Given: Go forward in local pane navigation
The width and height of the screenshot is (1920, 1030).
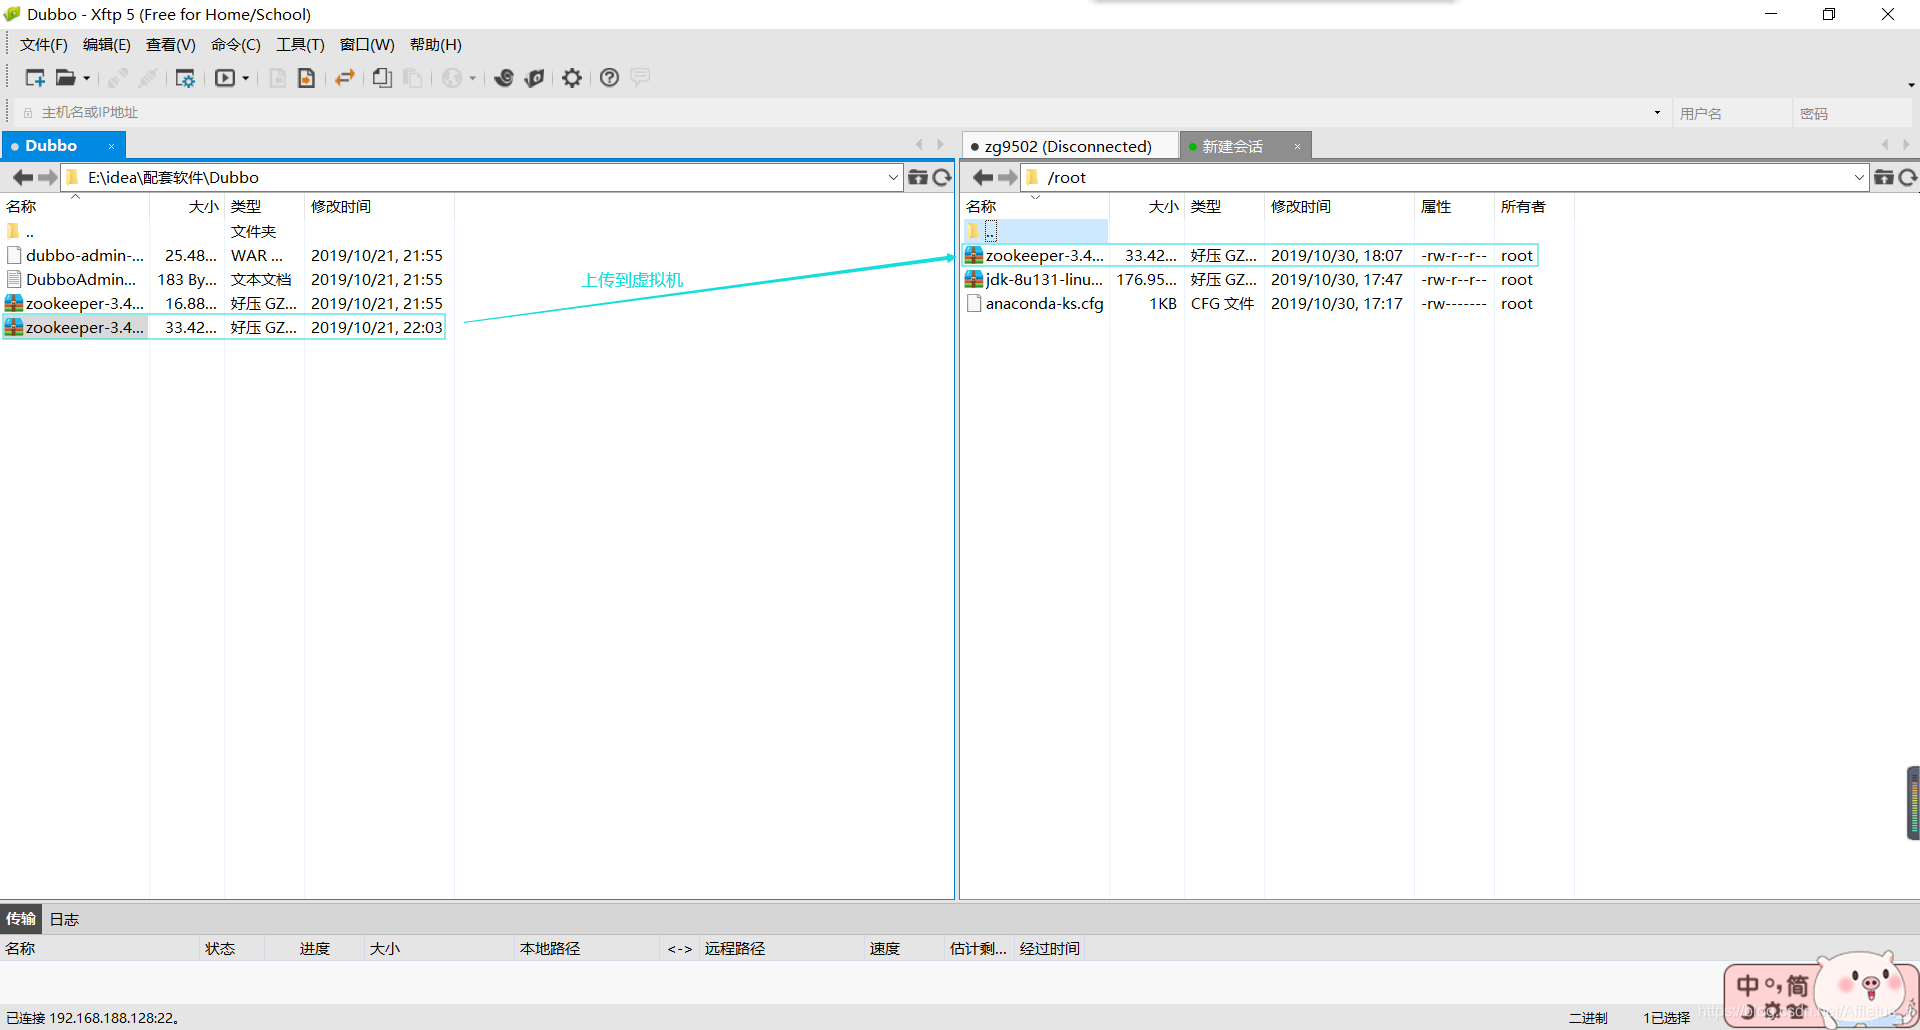Looking at the screenshot, I should click(x=47, y=178).
